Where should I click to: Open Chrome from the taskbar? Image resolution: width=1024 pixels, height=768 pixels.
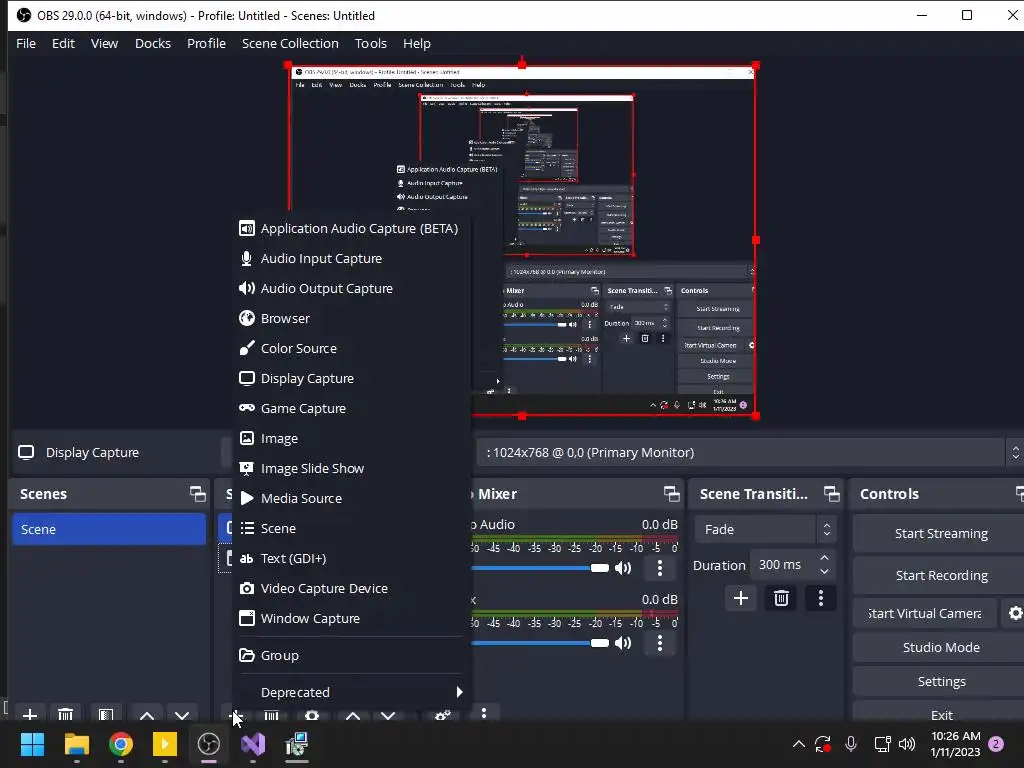[121, 744]
